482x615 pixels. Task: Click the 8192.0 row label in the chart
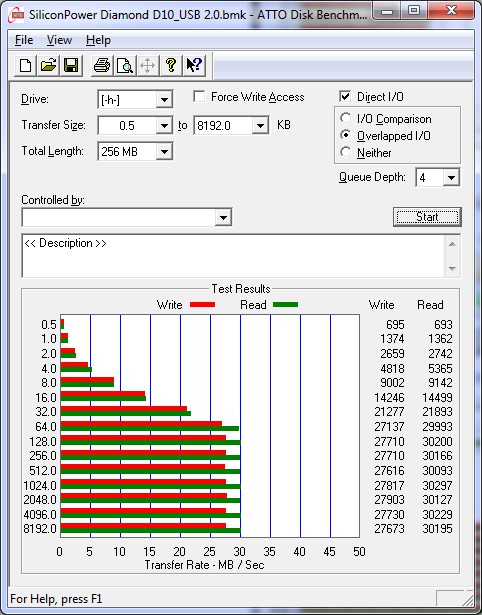(40, 529)
